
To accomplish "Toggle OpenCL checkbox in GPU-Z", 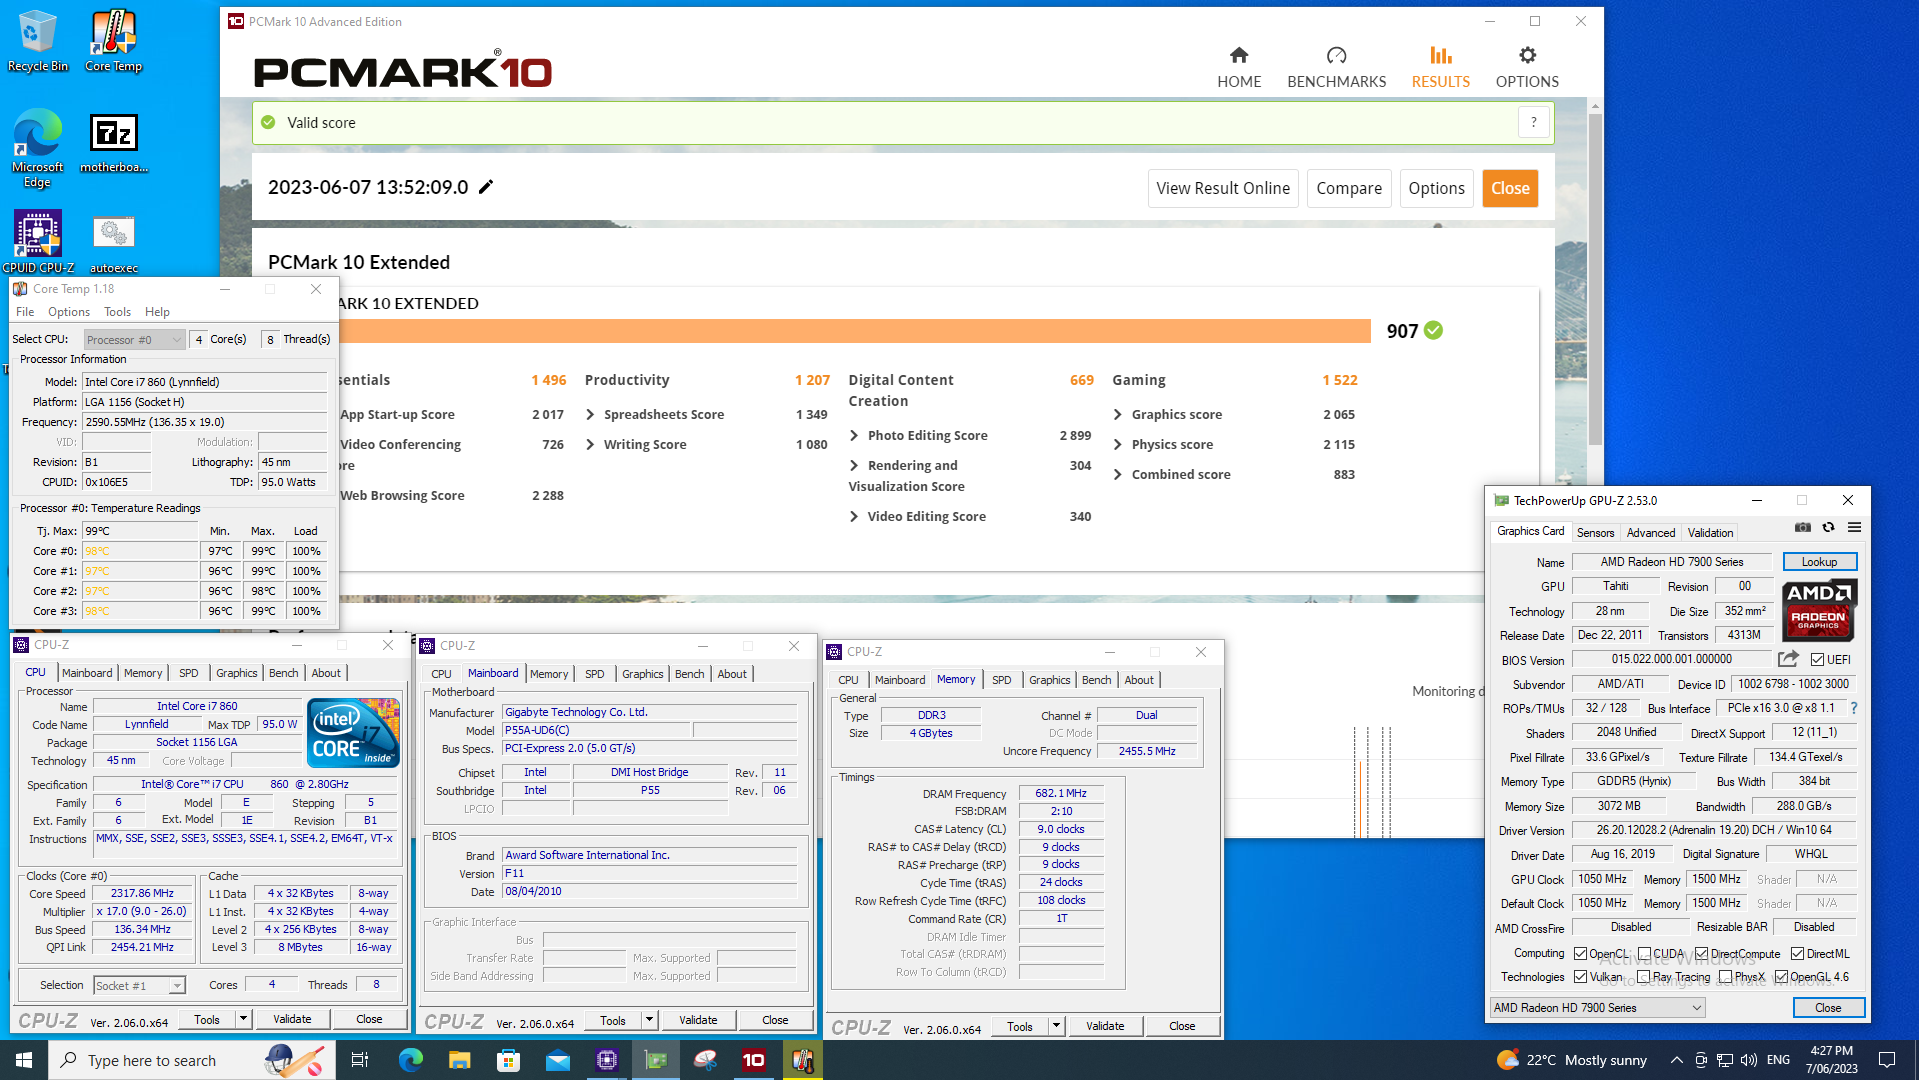I will point(1580,954).
